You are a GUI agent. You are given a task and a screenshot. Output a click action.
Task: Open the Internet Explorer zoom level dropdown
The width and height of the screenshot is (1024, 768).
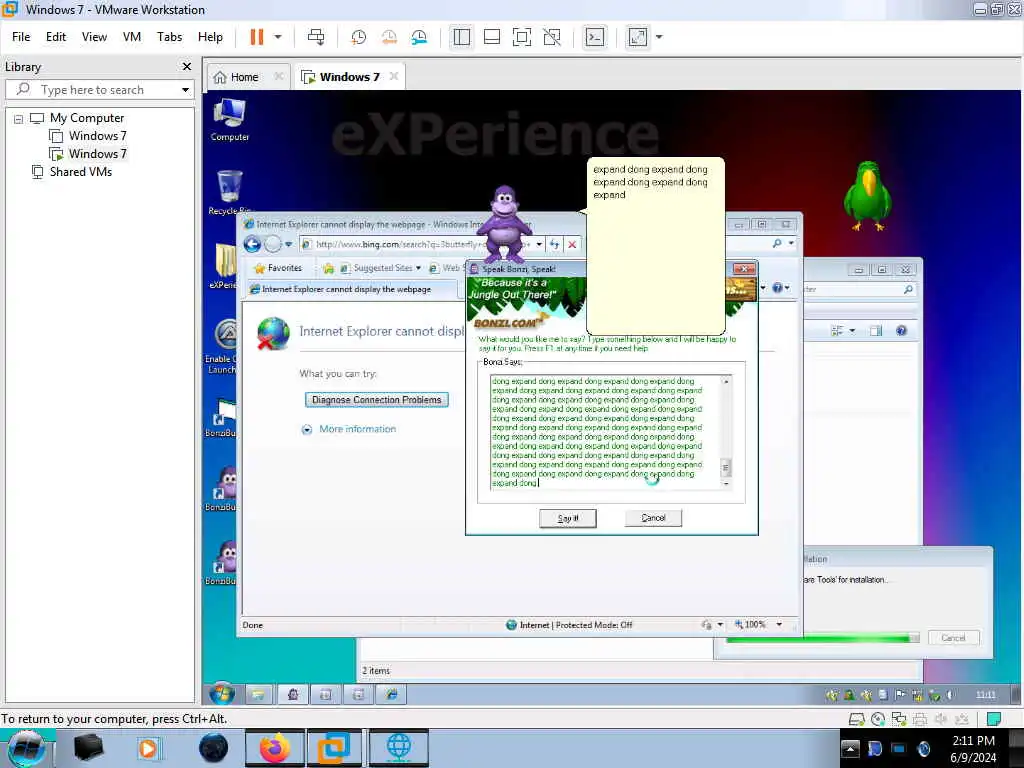tap(779, 625)
